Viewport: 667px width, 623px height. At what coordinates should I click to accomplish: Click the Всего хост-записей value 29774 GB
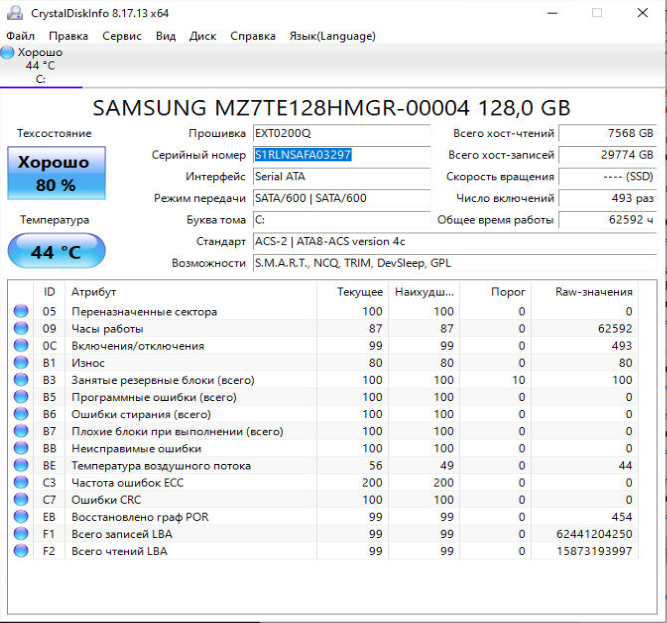click(x=607, y=155)
